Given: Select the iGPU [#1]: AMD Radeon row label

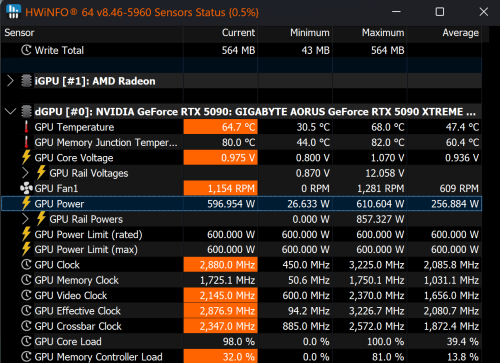Looking at the screenshot, I should tap(95, 81).
